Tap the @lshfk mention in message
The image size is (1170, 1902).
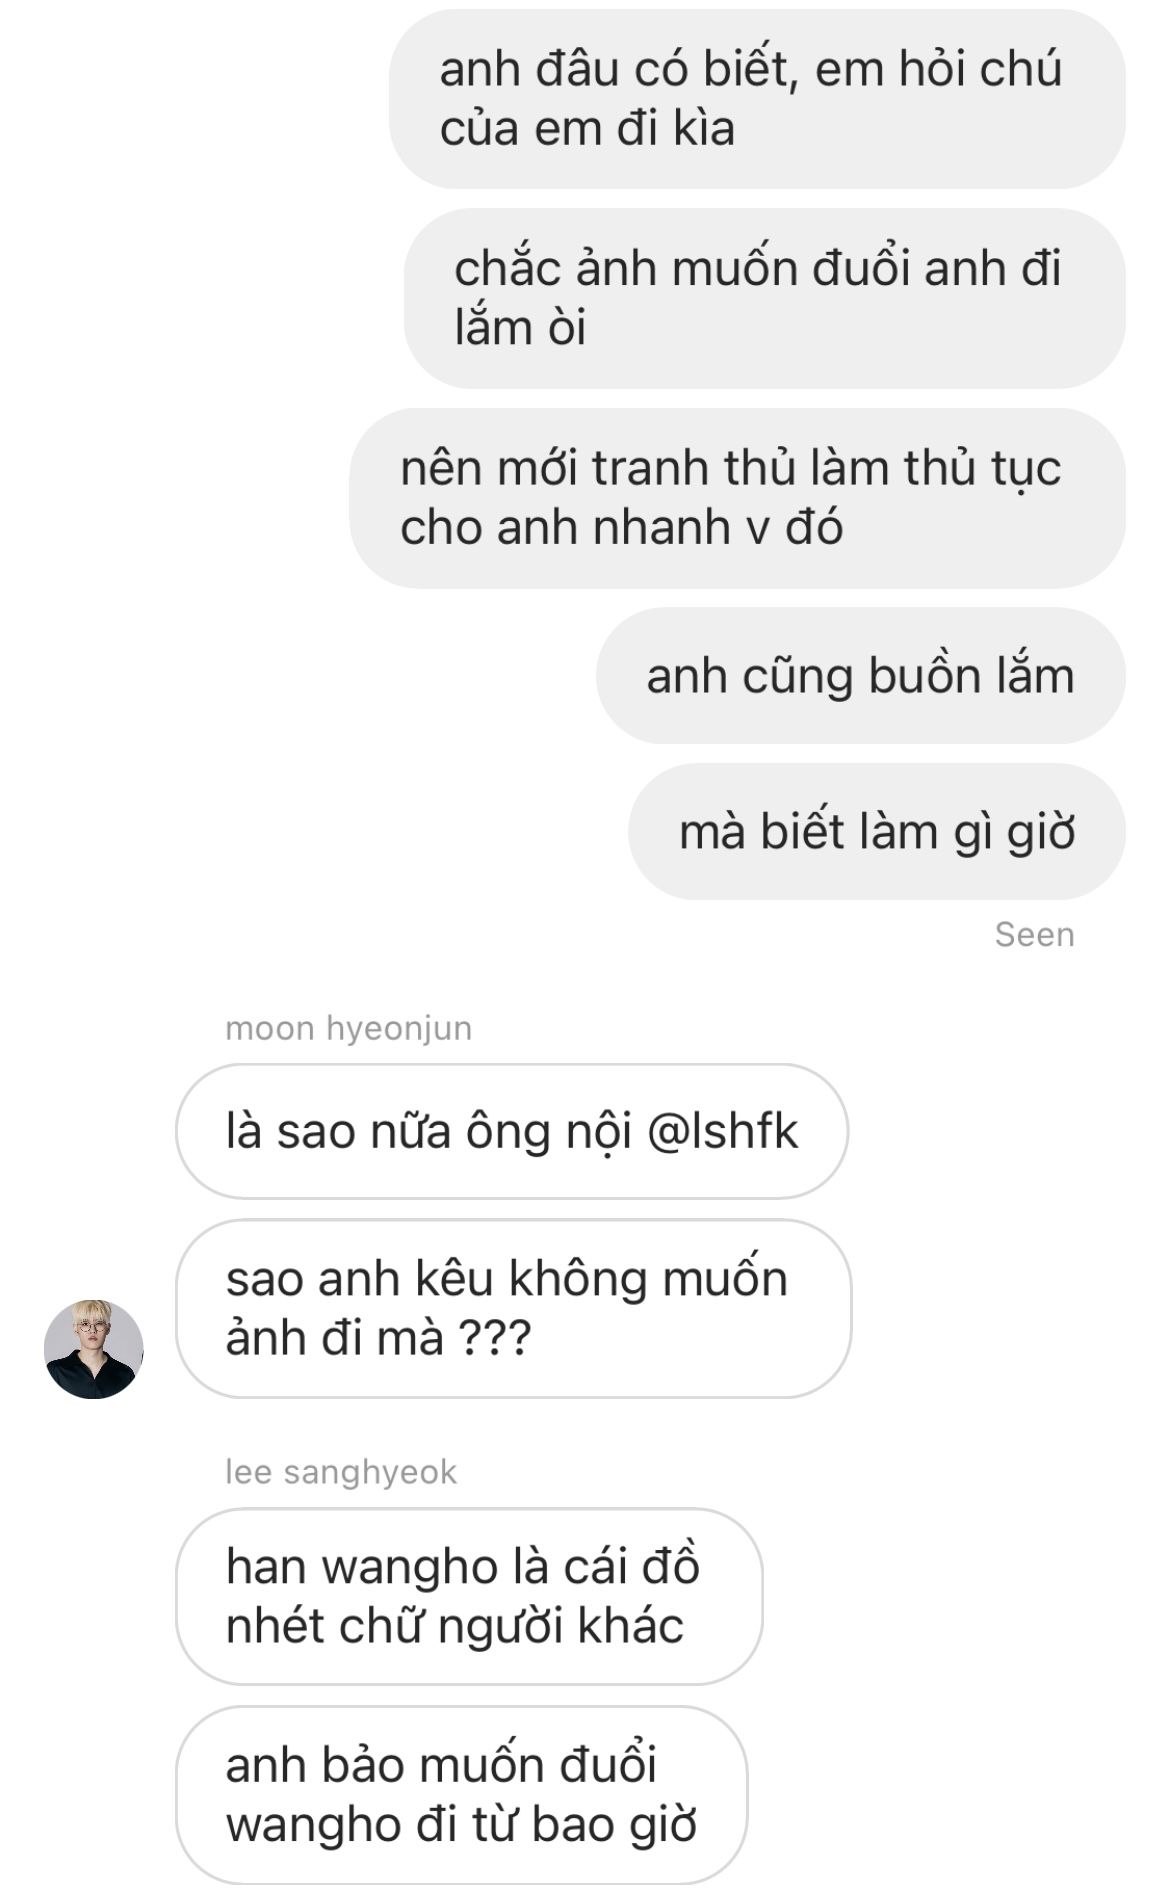[x=722, y=1132]
